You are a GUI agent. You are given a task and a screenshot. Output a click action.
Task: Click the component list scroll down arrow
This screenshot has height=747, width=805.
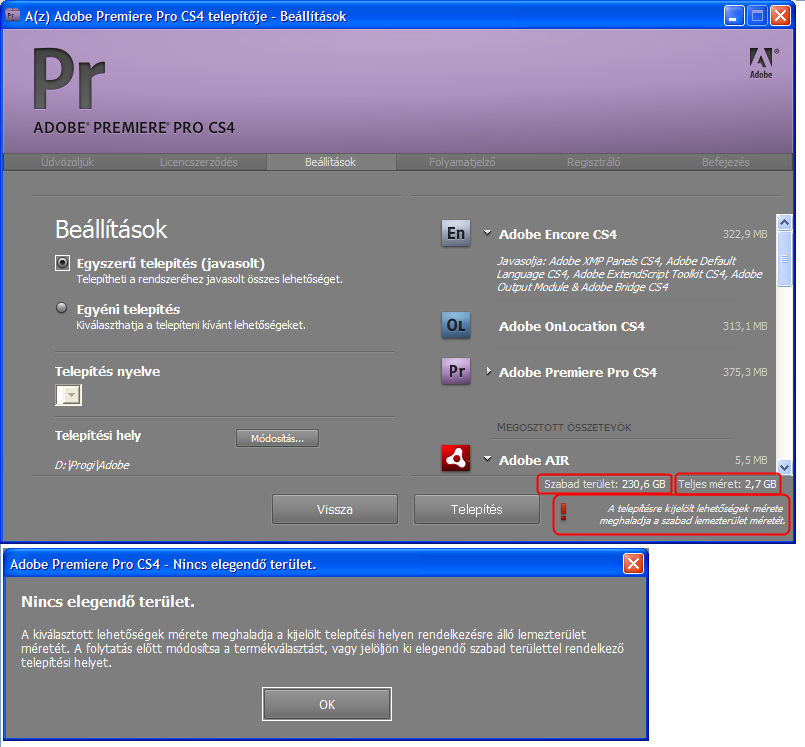pyautogui.click(x=784, y=467)
